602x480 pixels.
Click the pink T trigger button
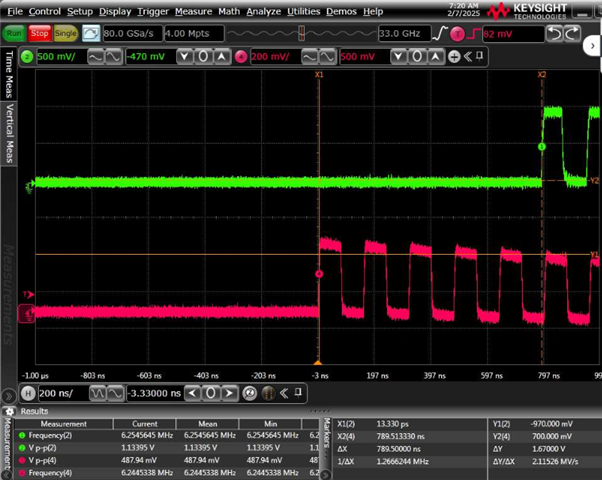[x=457, y=34]
